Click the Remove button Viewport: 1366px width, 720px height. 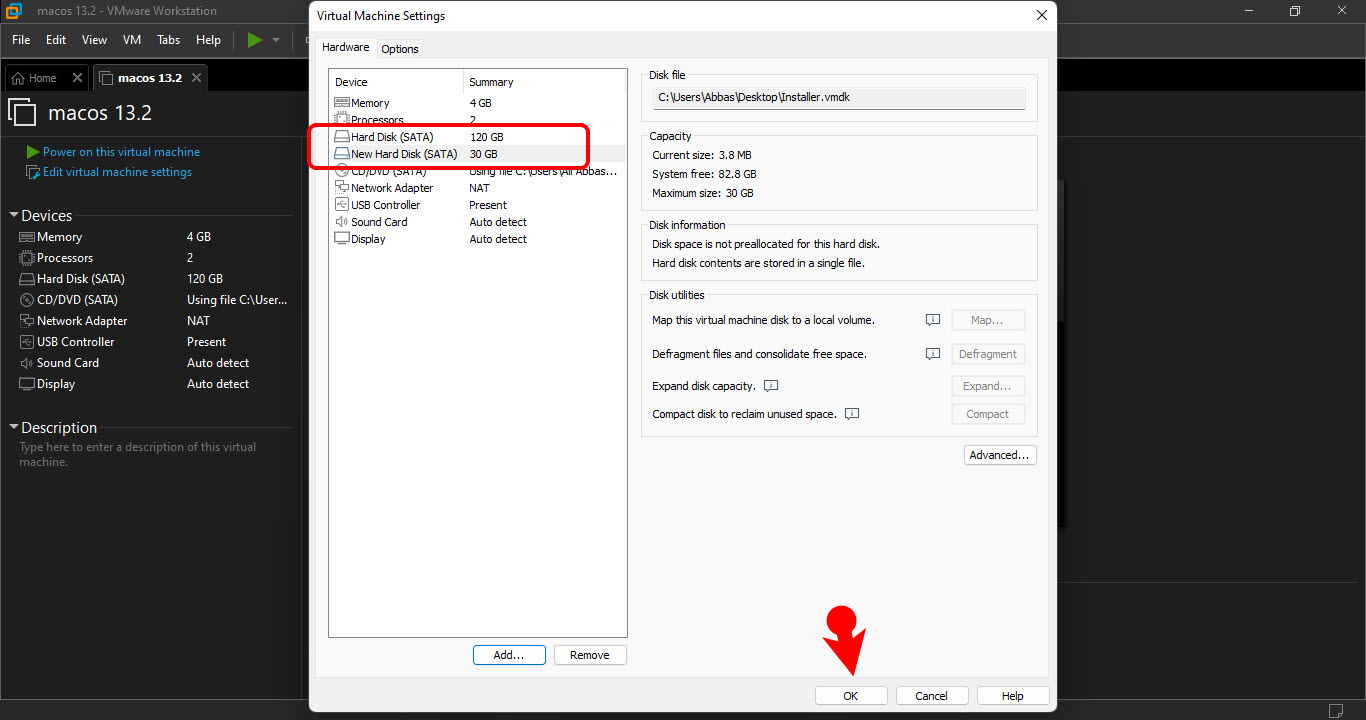tap(590, 655)
